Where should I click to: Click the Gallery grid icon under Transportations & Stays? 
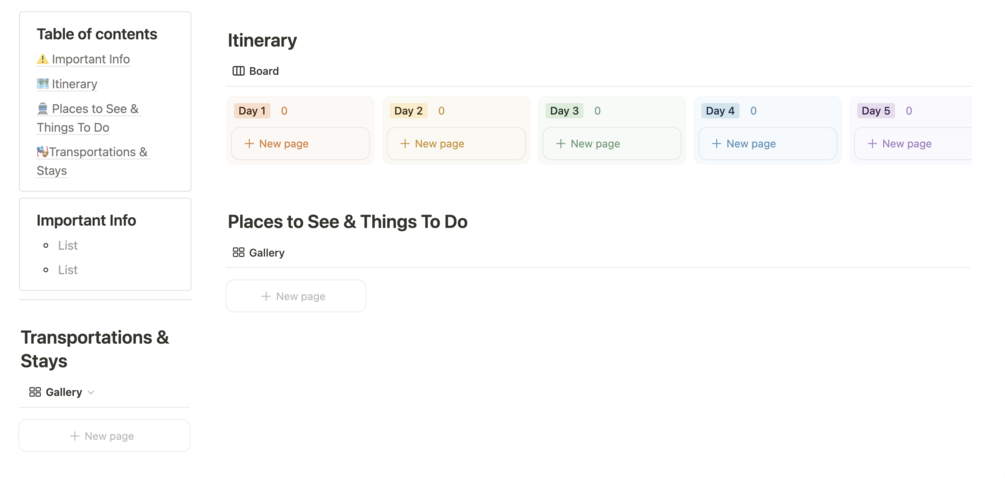click(x=35, y=392)
